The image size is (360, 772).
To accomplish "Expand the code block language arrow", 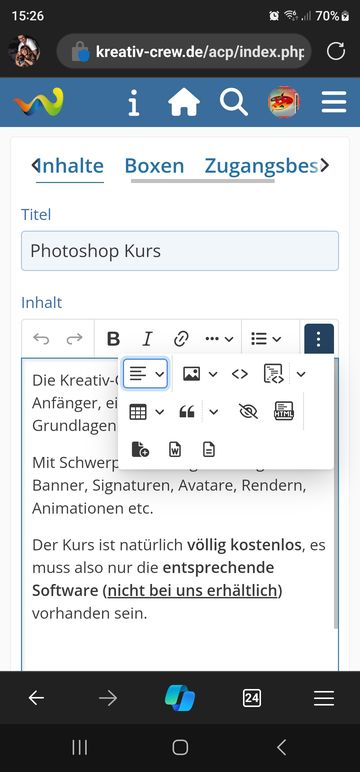I will click(301, 374).
